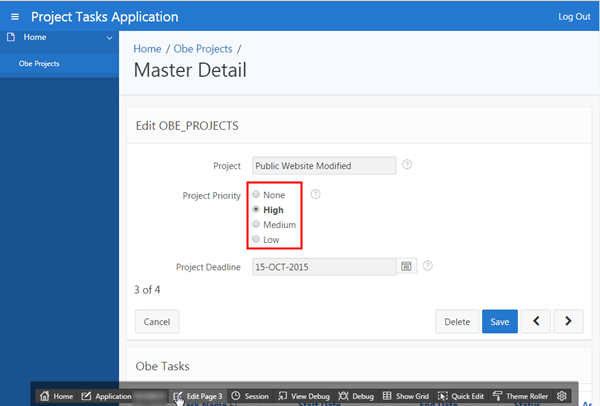
Task: Click the Save button
Action: point(498,321)
